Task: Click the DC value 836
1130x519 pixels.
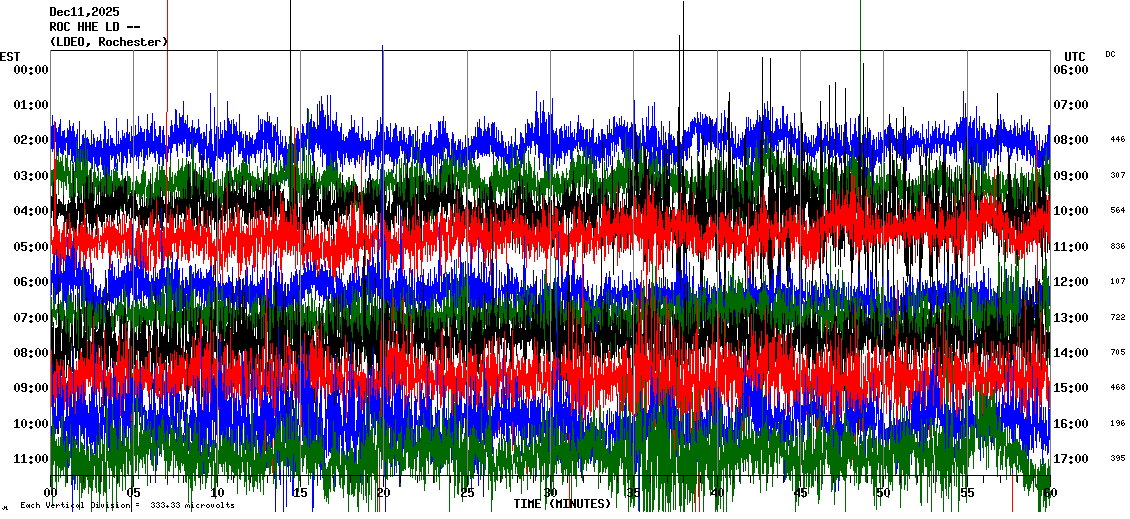Action: click(x=1118, y=246)
